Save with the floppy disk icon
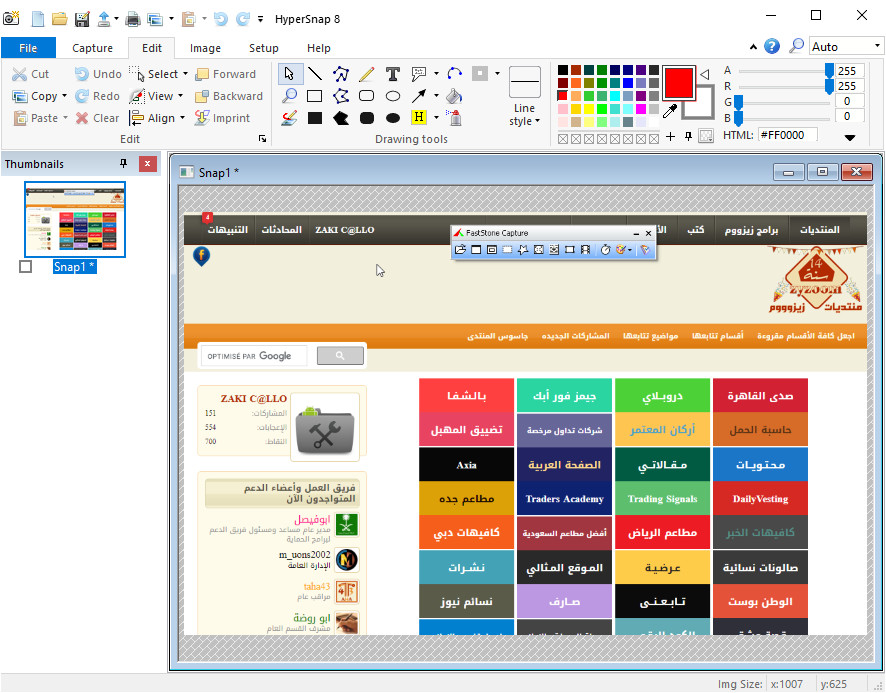Image resolution: width=886 pixels, height=693 pixels. pos(82,19)
